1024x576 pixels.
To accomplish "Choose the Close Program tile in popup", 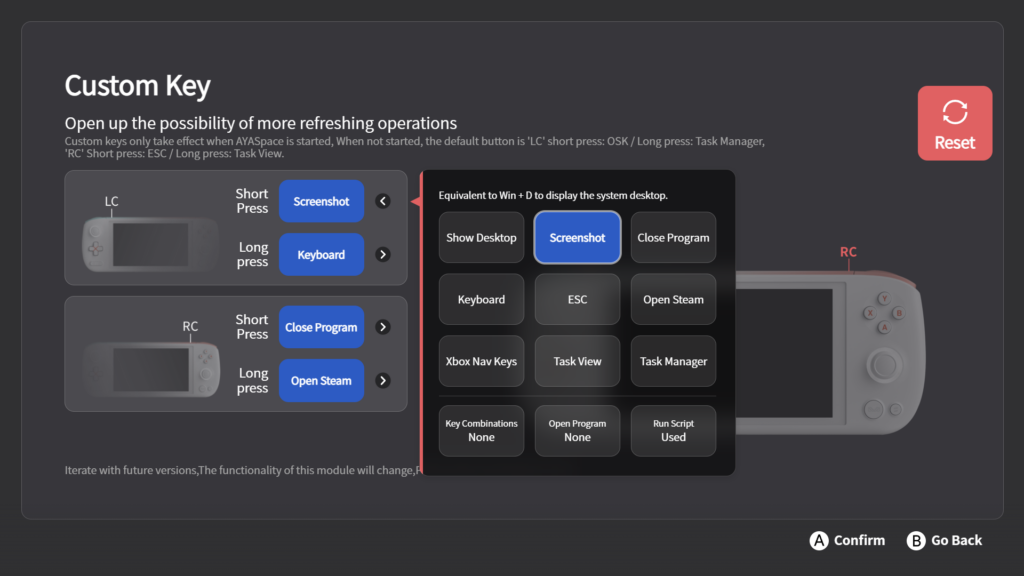I will pyautogui.click(x=673, y=238).
